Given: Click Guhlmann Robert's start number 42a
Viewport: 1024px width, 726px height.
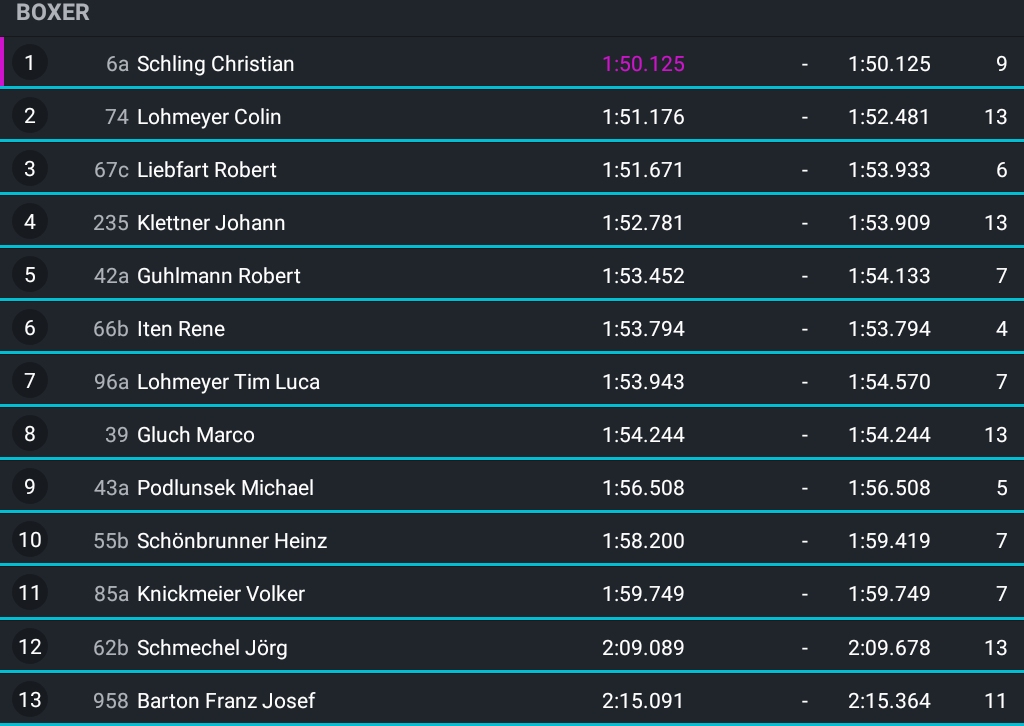Looking at the screenshot, I should click(x=111, y=276).
